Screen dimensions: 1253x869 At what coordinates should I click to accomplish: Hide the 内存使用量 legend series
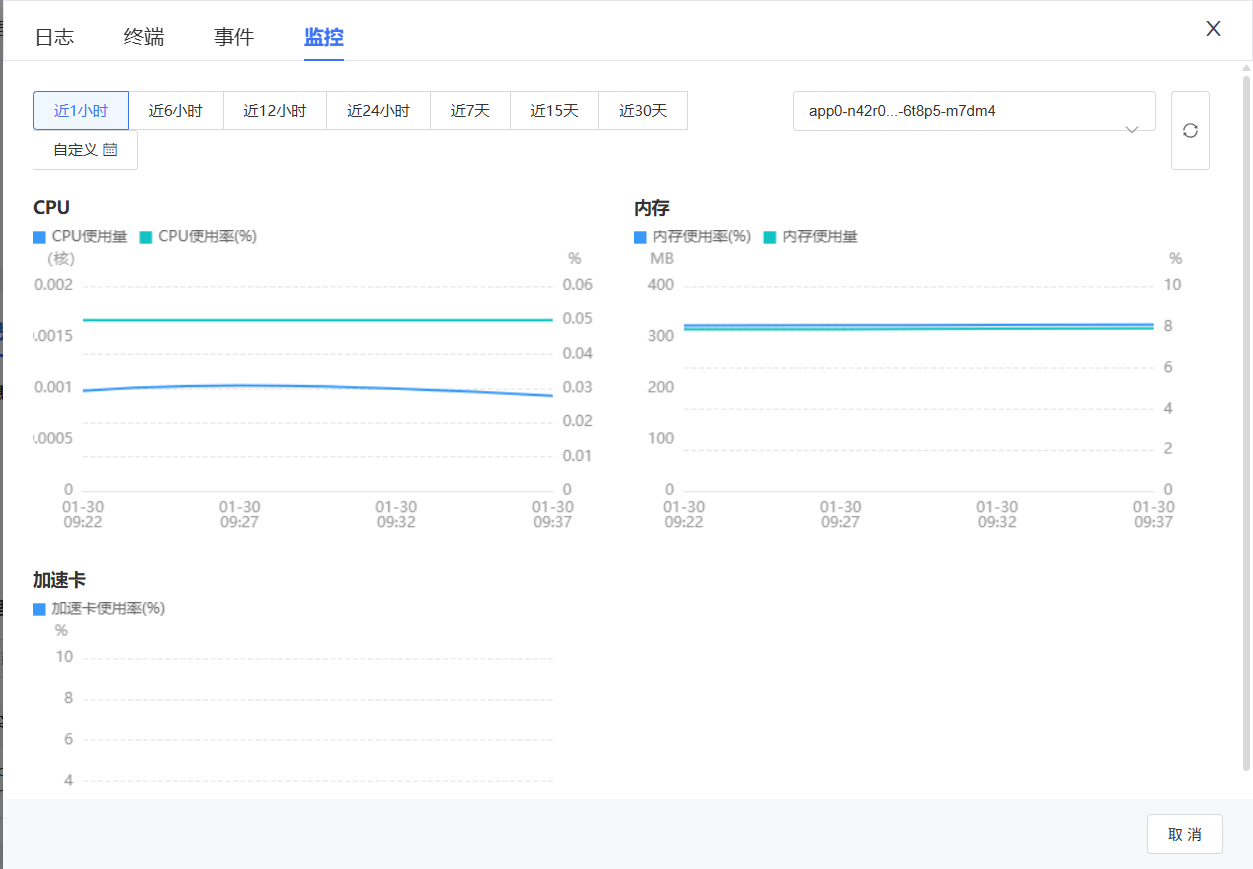(811, 237)
